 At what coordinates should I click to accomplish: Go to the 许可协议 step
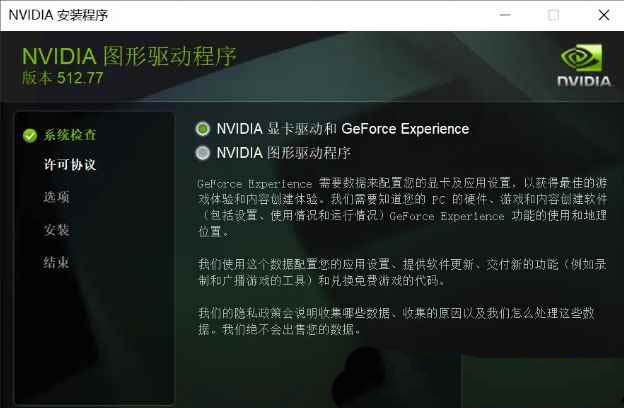pyautogui.click(x=70, y=164)
